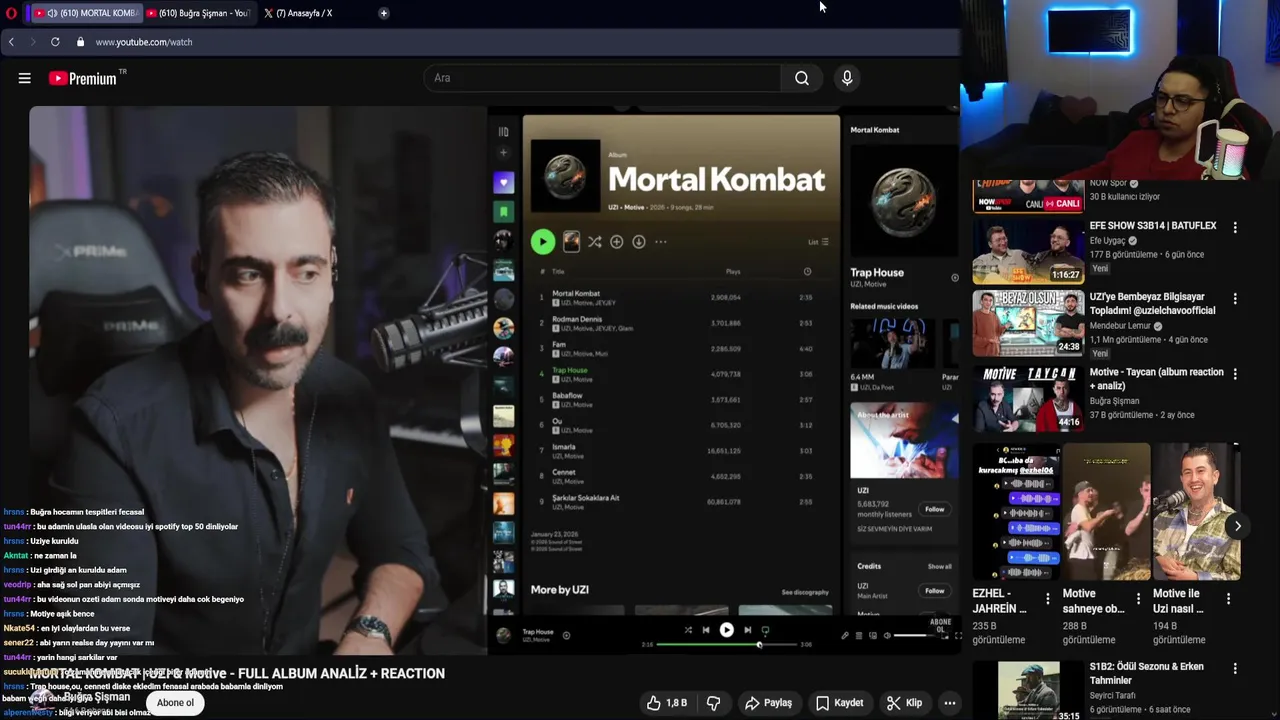Screen dimensions: 1280x720
Task: Run search with the magnifier button
Action: (802, 78)
